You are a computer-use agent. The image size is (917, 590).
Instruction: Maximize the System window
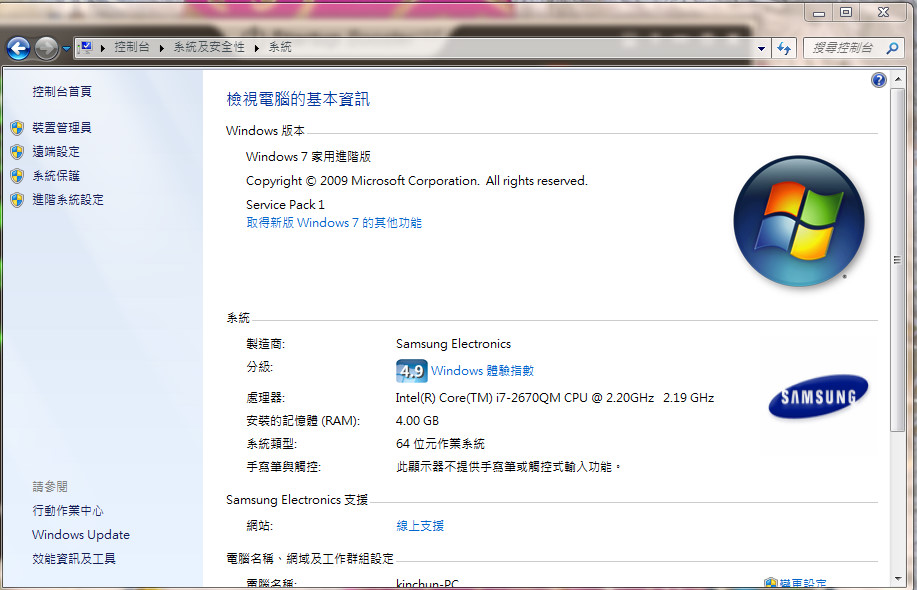846,12
